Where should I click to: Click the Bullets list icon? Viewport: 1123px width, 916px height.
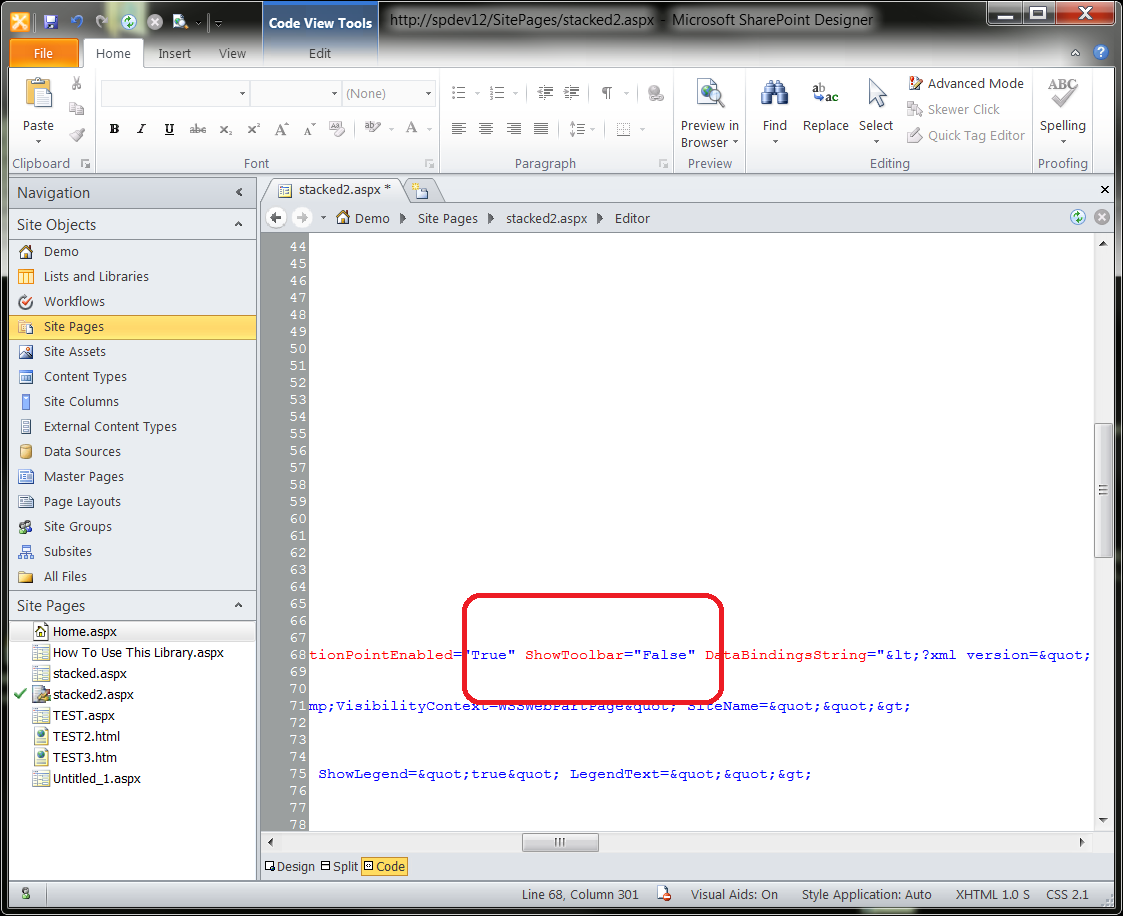coord(459,93)
